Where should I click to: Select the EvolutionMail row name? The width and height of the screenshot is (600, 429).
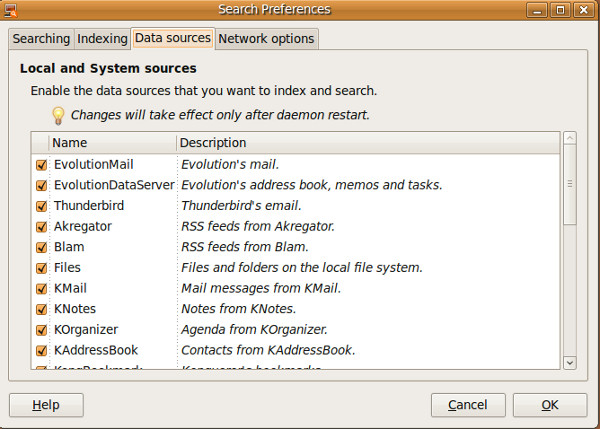(x=93, y=165)
